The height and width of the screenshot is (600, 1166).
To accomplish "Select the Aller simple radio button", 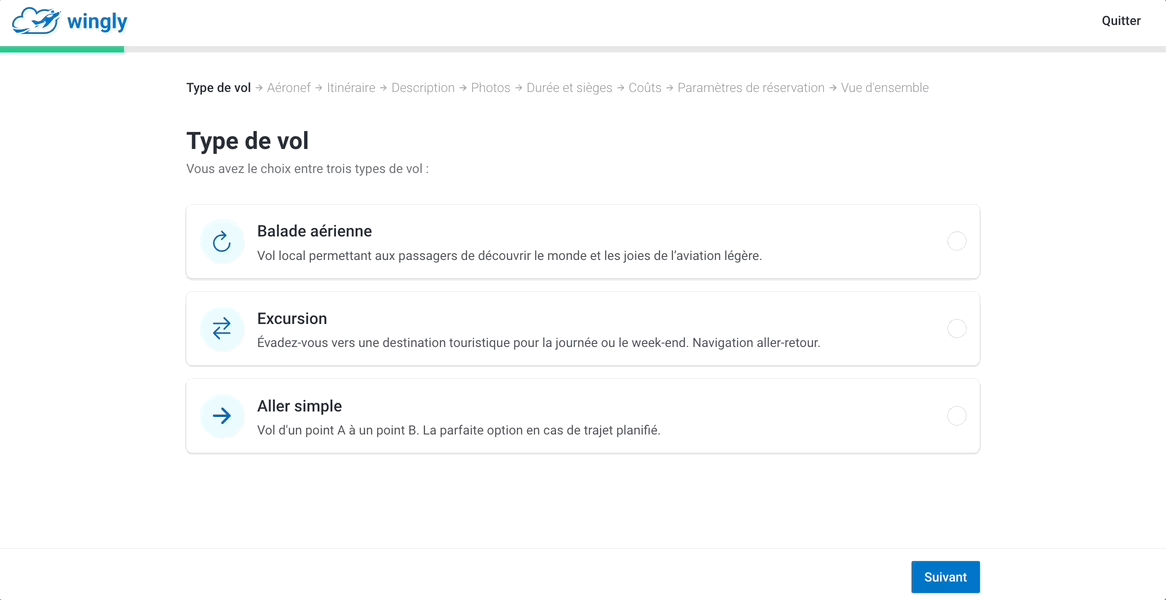I will tap(956, 416).
